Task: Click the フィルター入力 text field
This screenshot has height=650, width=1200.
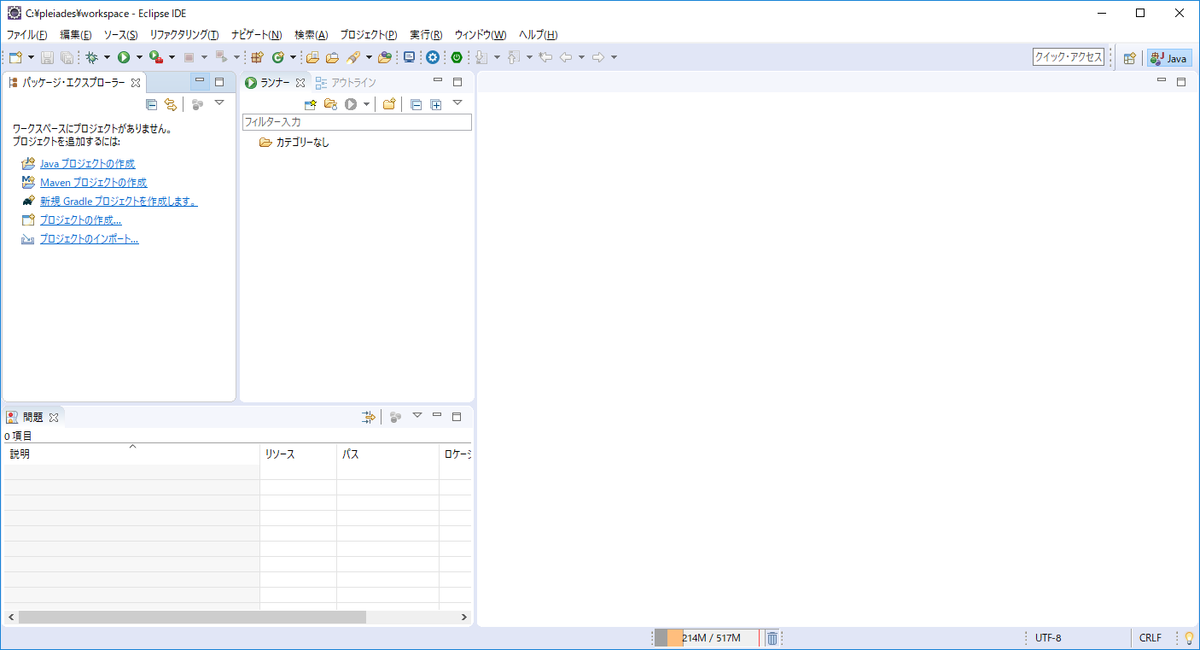Action: pos(356,122)
